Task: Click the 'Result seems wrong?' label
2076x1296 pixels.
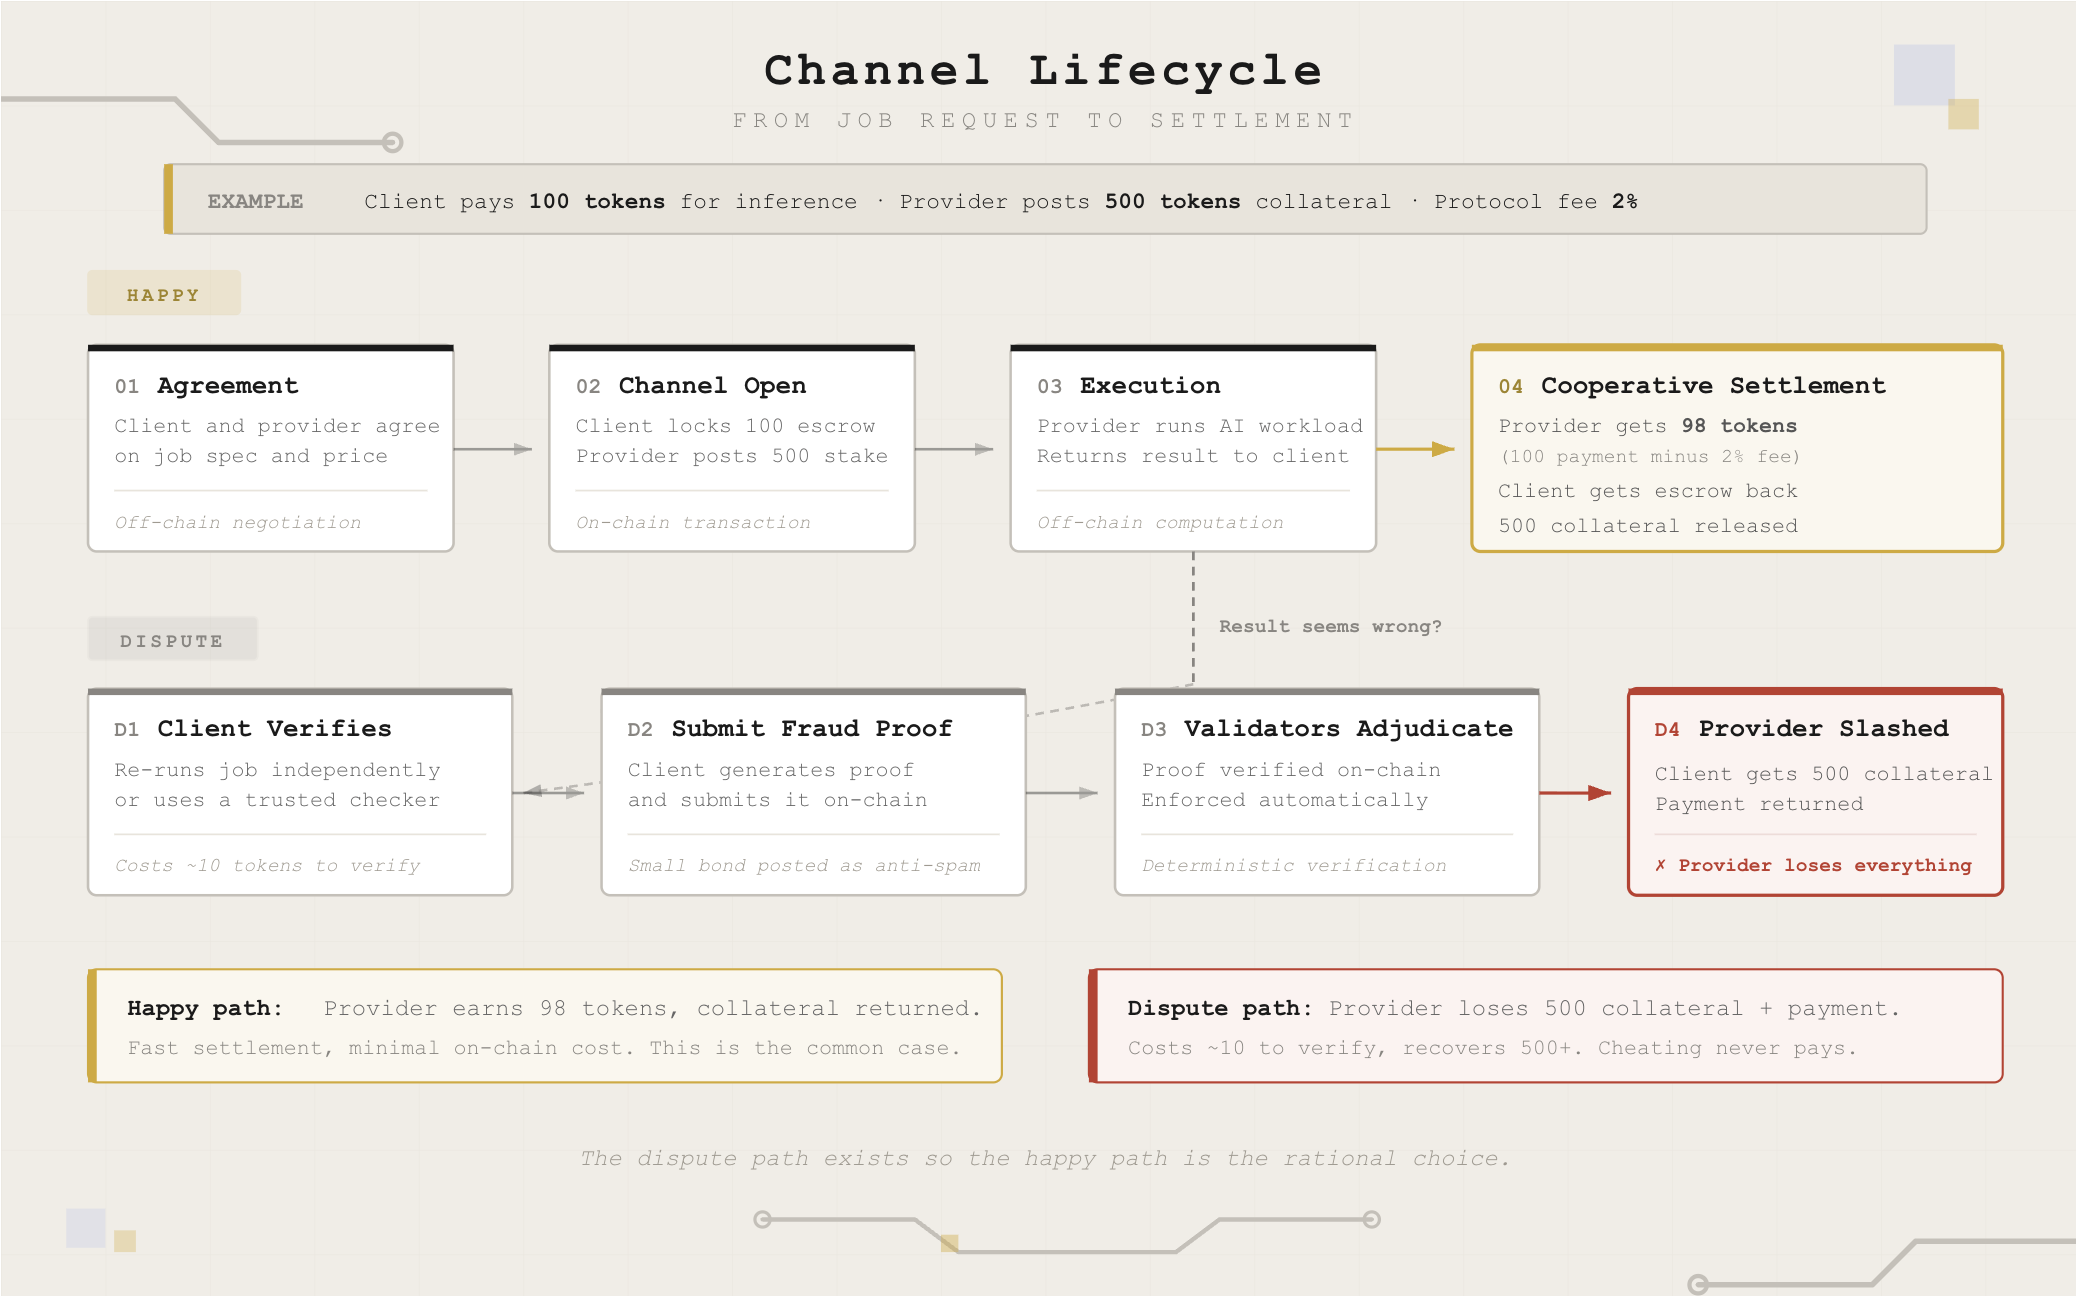Action: [1329, 626]
